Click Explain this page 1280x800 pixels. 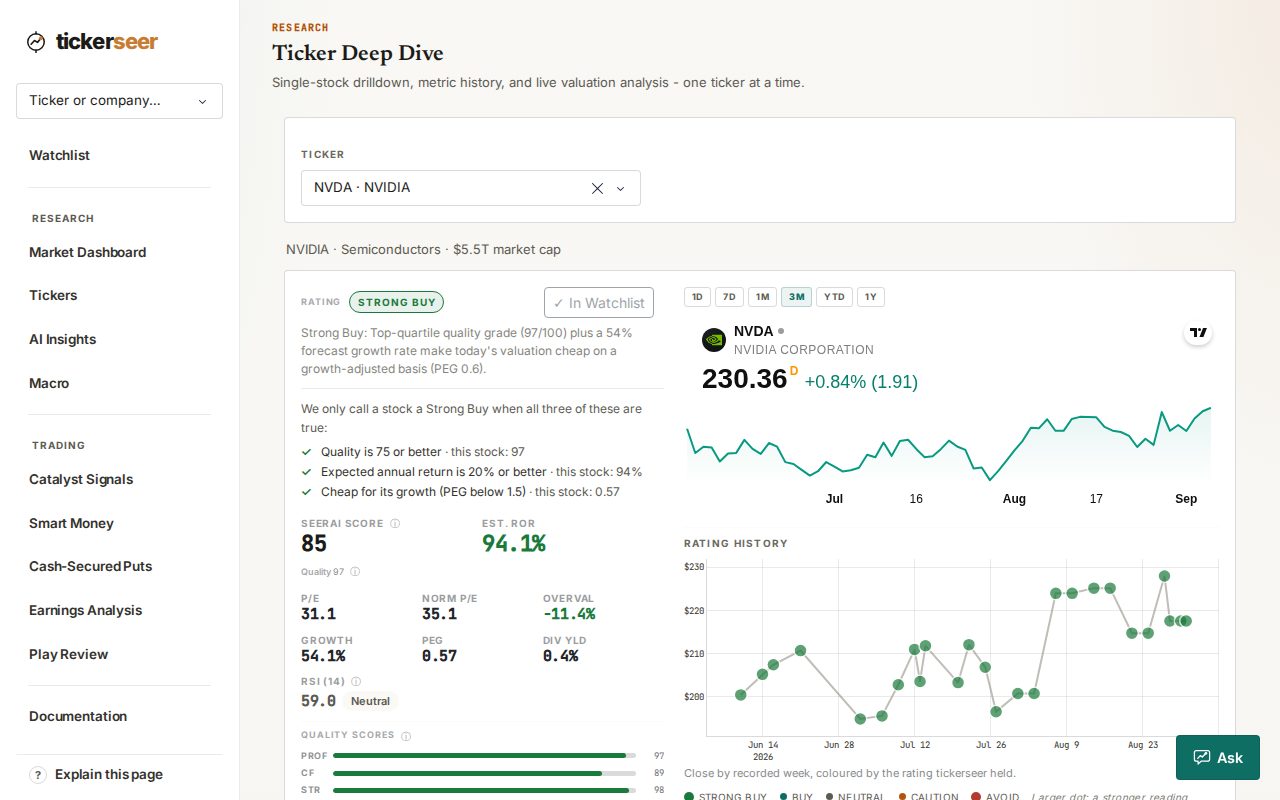click(109, 775)
